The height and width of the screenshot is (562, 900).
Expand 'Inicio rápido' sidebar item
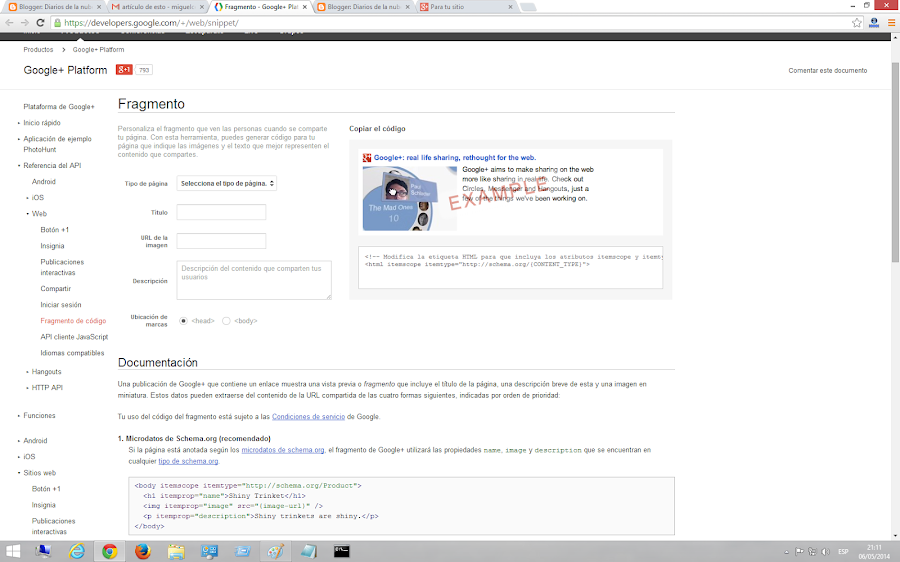coord(42,123)
